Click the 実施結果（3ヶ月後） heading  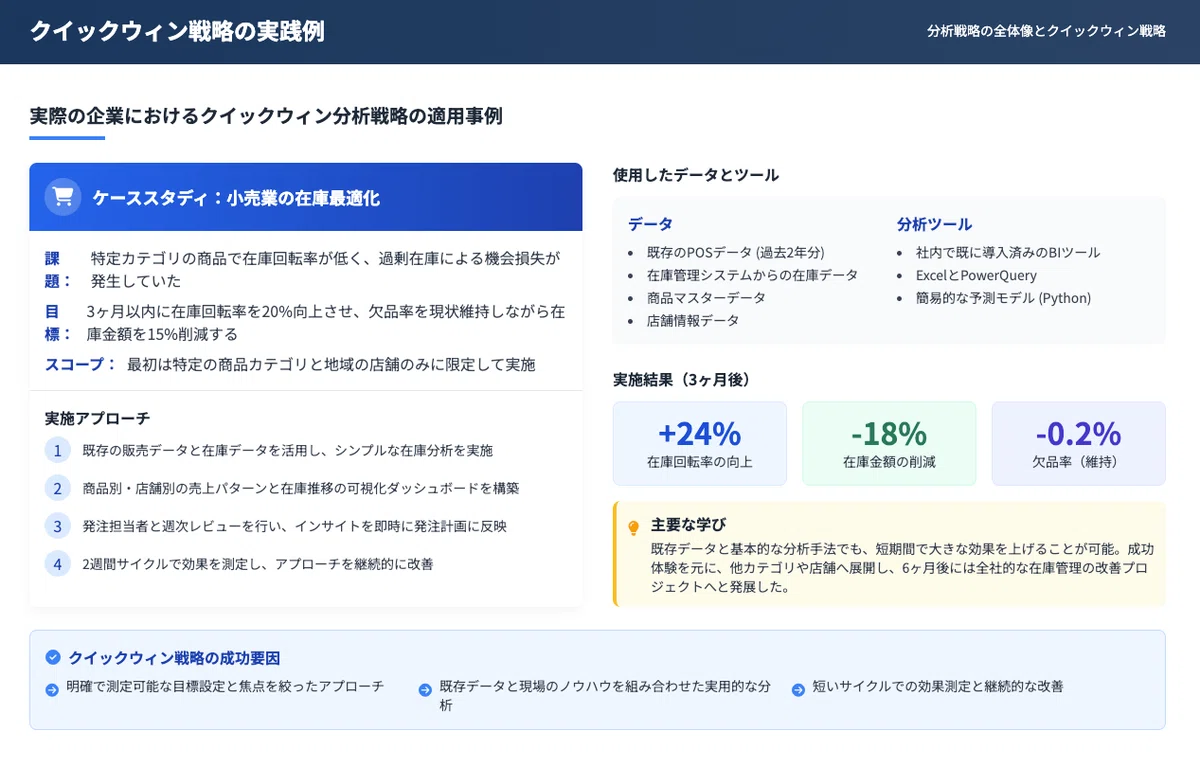[x=682, y=380]
